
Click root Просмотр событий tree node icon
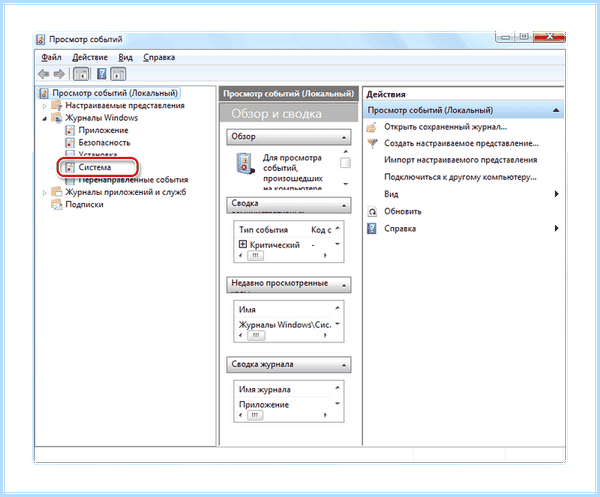click(44, 93)
